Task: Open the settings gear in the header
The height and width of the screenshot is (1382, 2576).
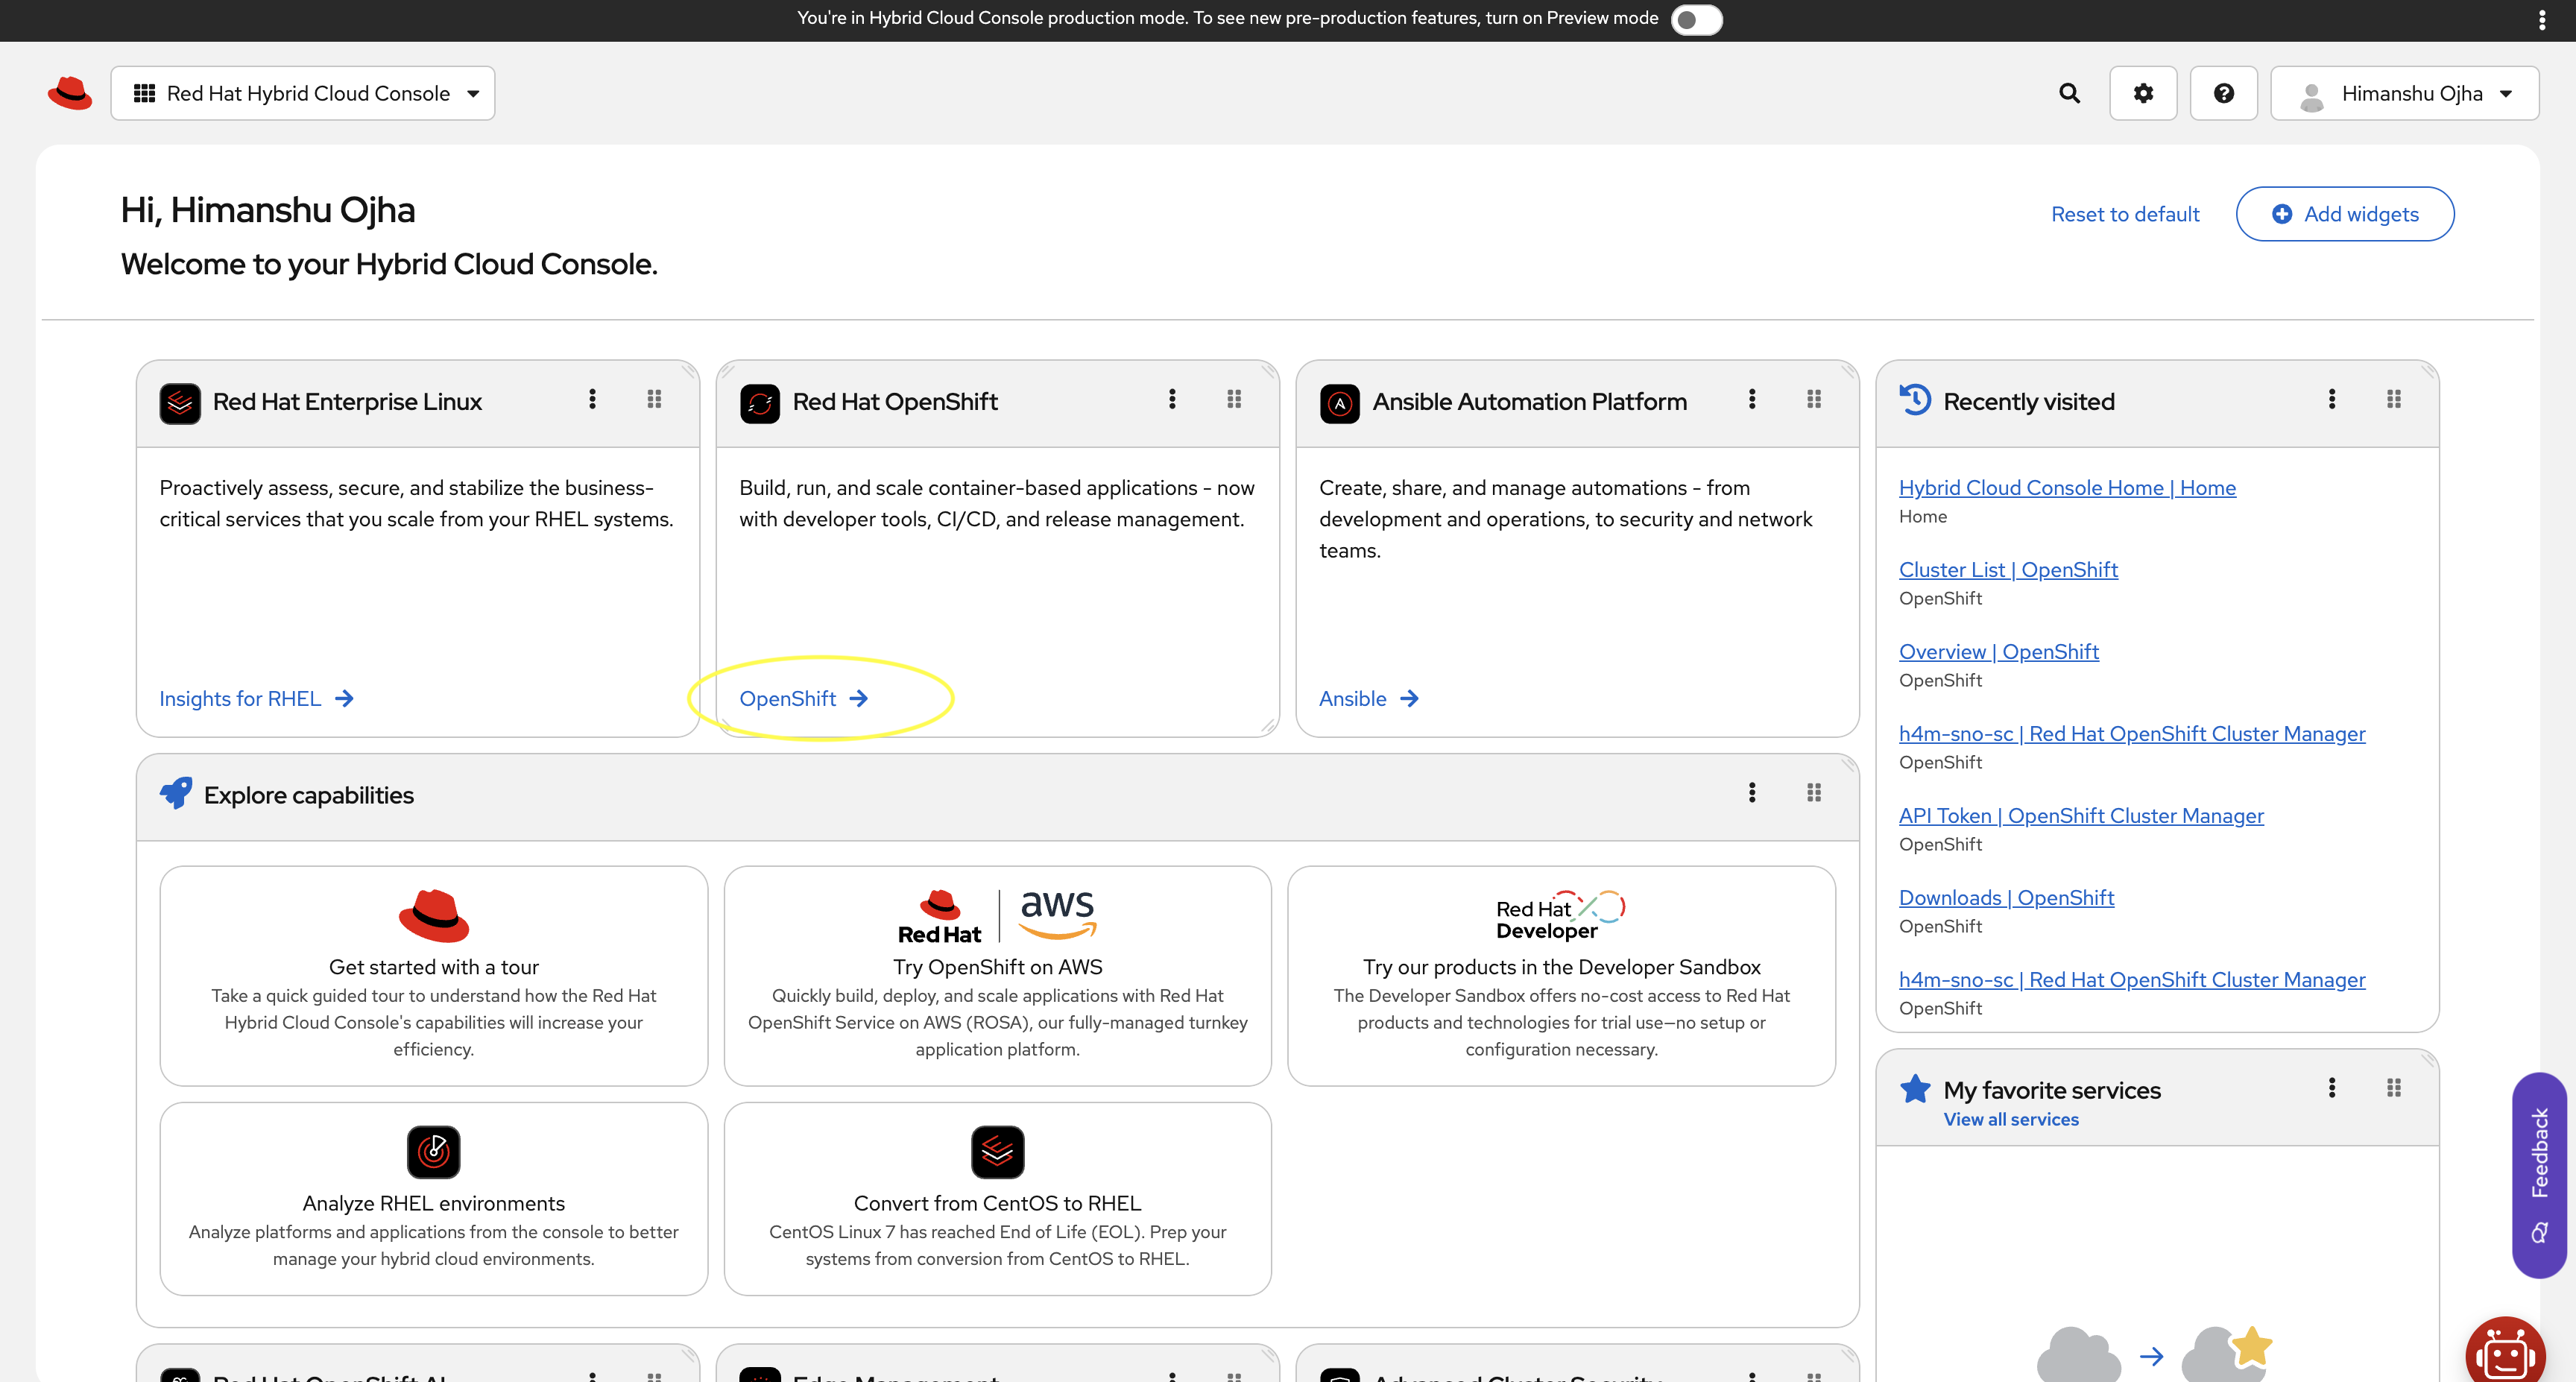Action: click(2143, 92)
